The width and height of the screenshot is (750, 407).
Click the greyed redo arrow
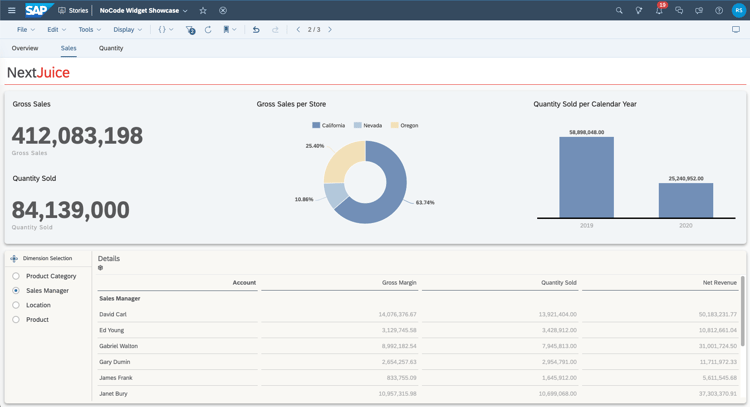tap(275, 29)
